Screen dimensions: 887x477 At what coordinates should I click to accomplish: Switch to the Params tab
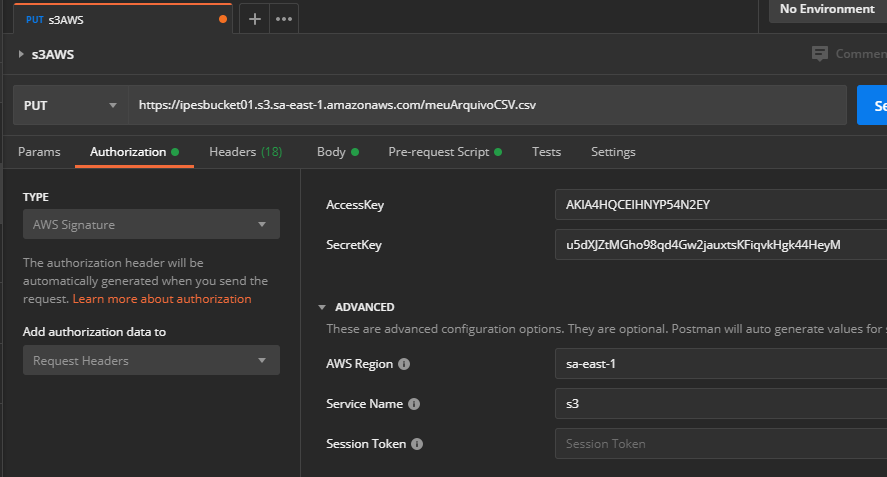point(39,152)
